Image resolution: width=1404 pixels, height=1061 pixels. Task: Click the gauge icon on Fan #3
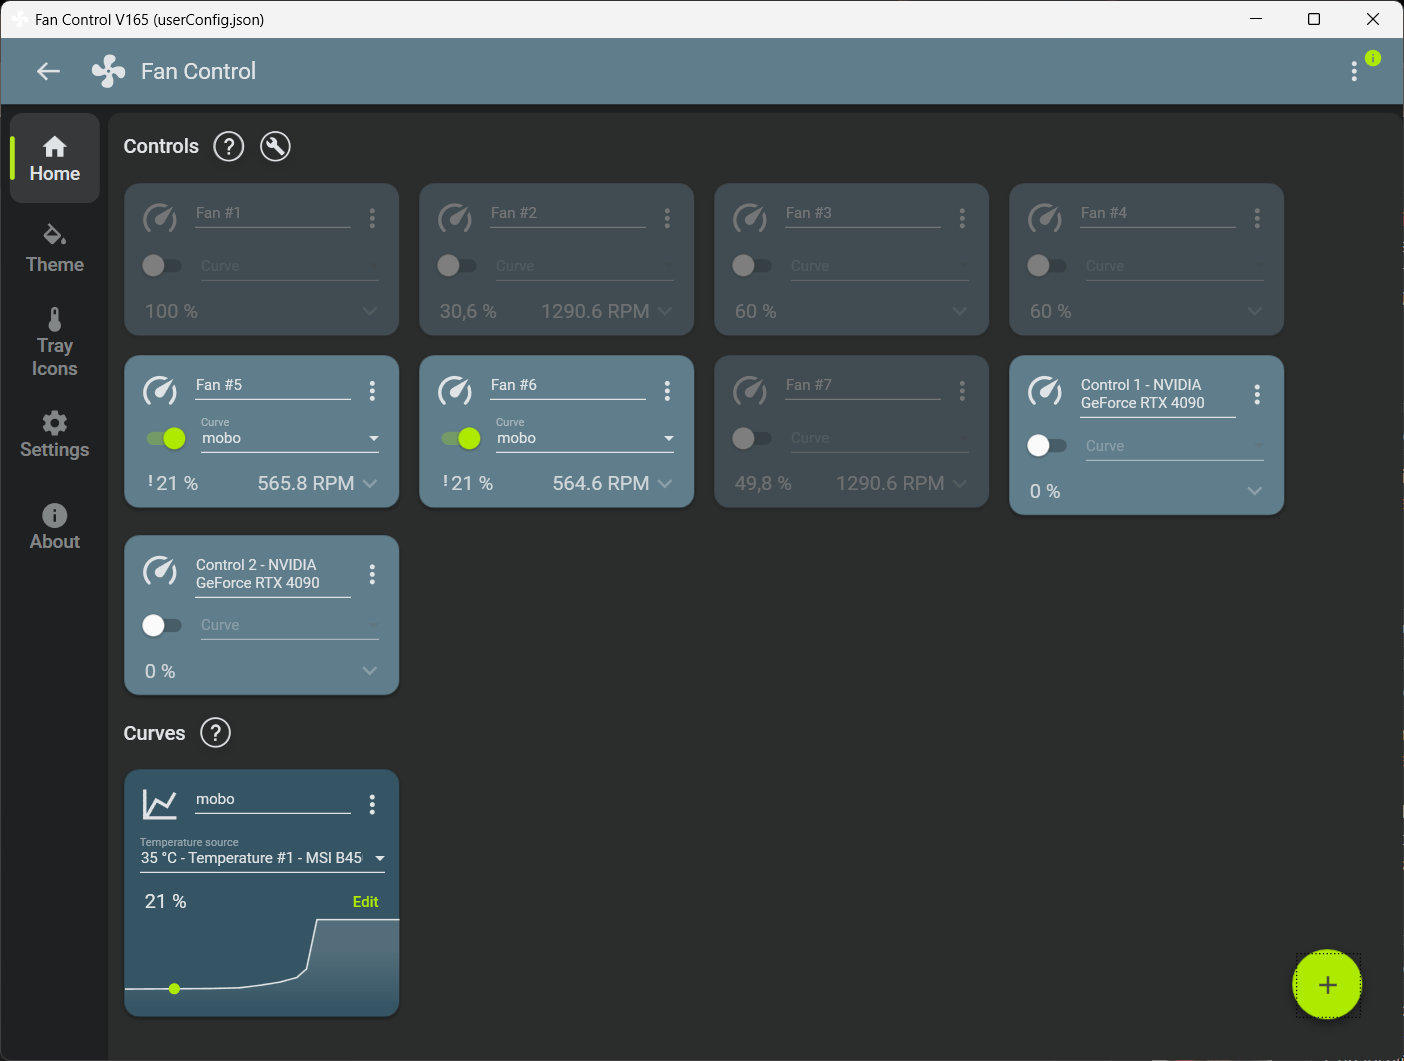pos(750,217)
